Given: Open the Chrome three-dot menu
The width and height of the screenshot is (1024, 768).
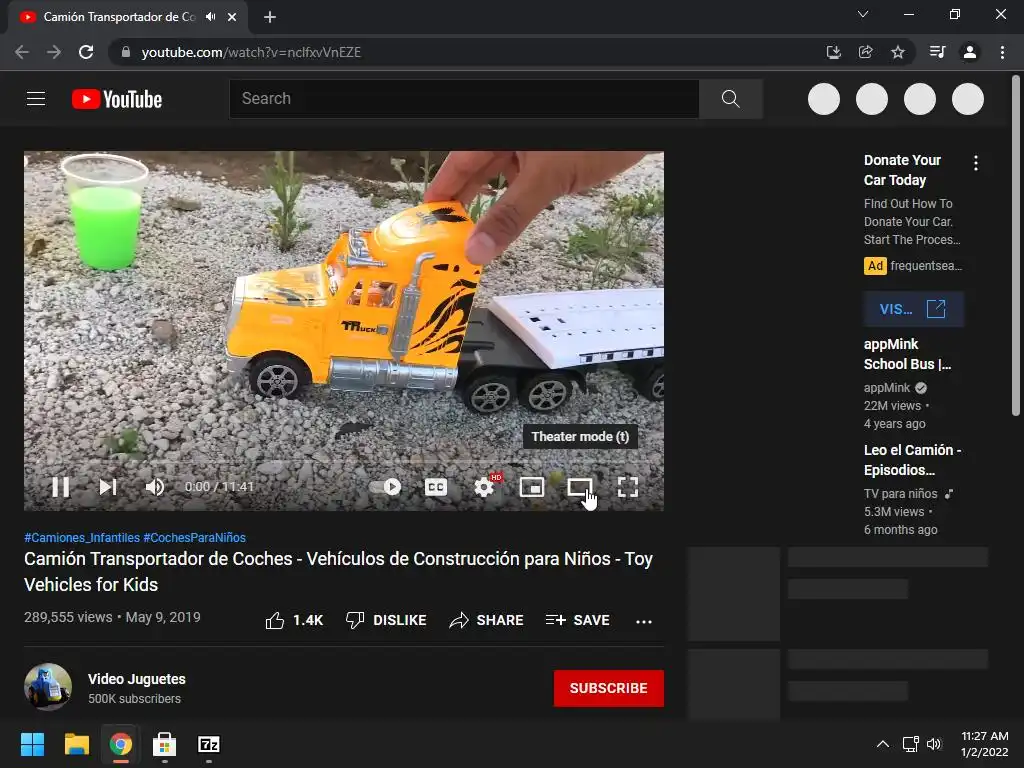Looking at the screenshot, I should (x=1002, y=52).
